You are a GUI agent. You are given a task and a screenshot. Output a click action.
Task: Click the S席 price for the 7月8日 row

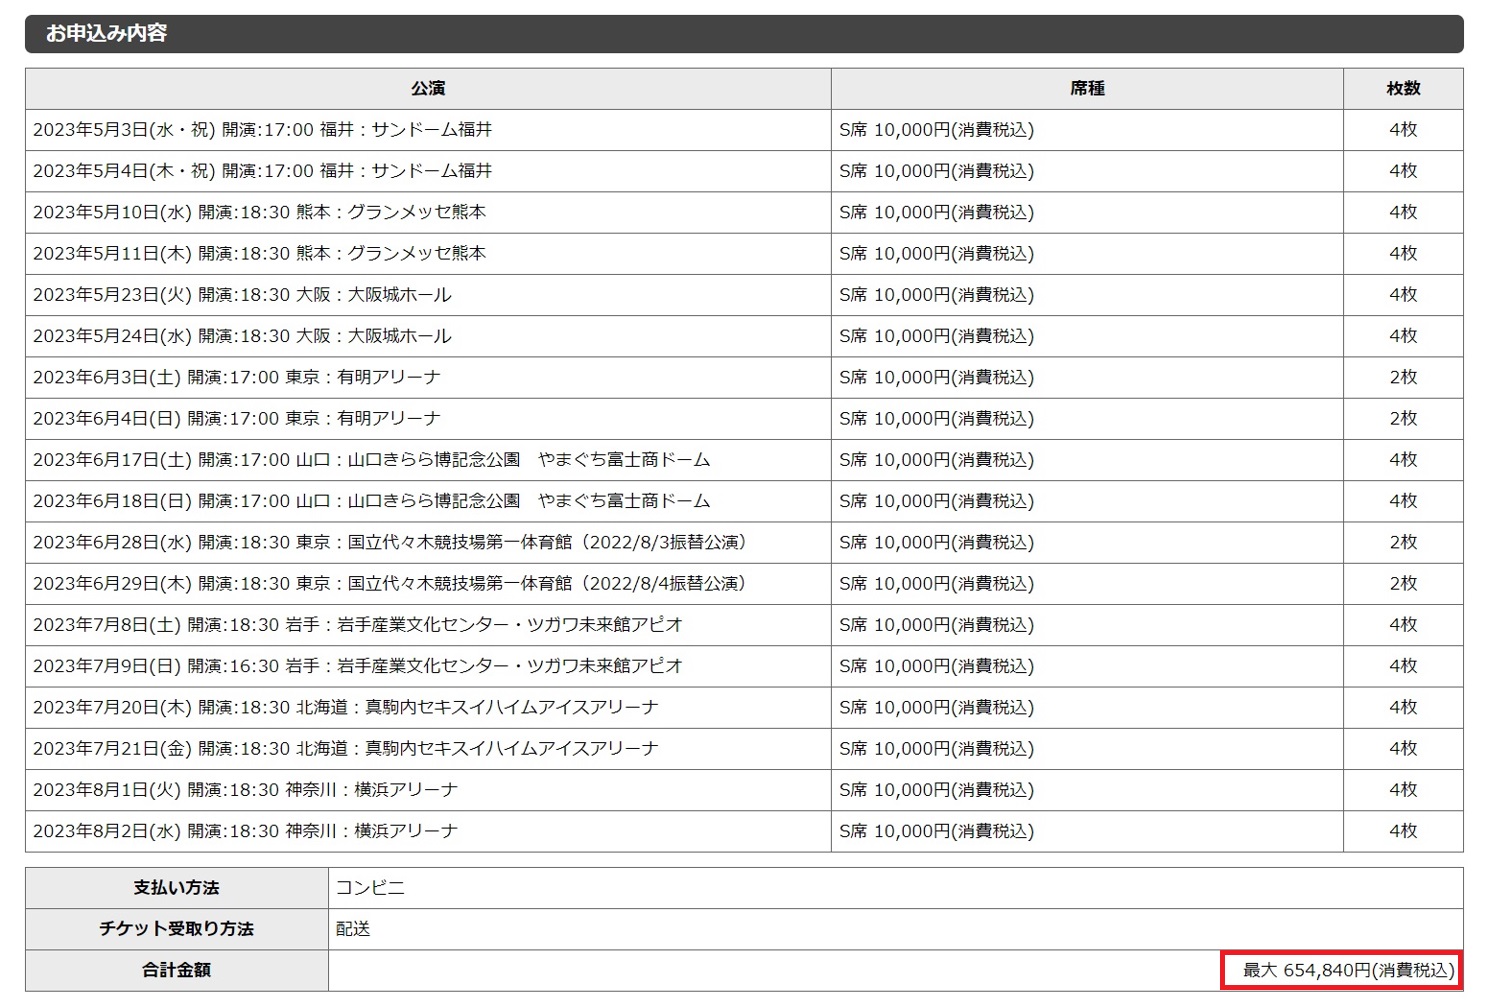pos(937,625)
